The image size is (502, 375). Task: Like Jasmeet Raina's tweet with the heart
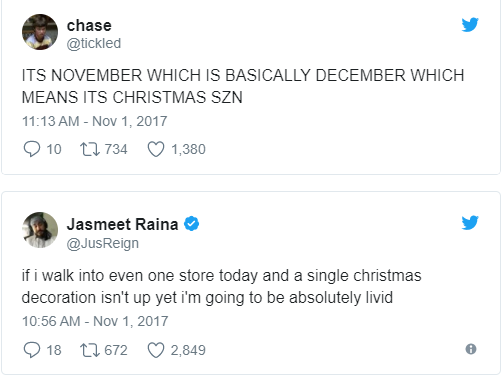pyautogui.click(x=156, y=350)
